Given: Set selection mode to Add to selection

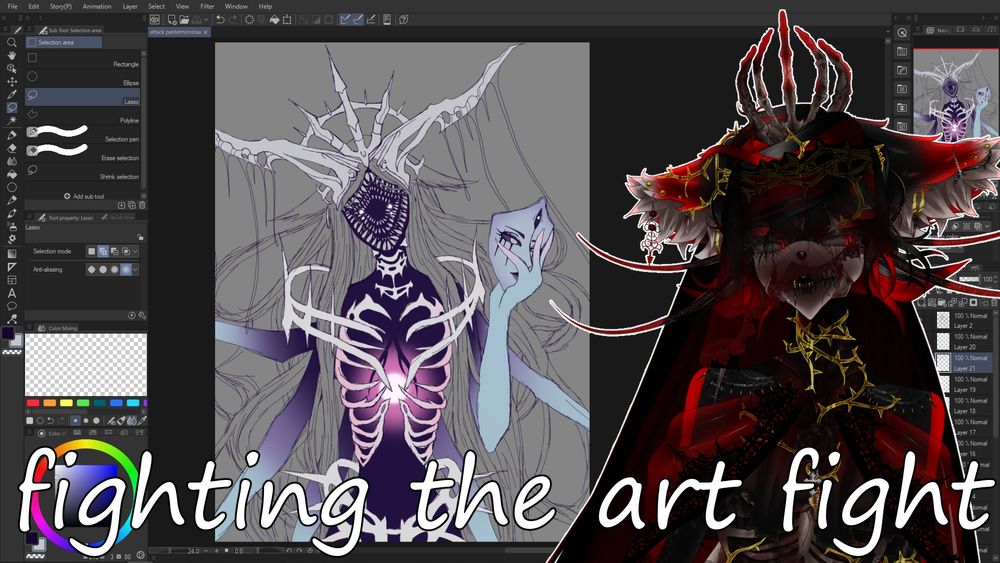Looking at the screenshot, I should click(x=103, y=252).
